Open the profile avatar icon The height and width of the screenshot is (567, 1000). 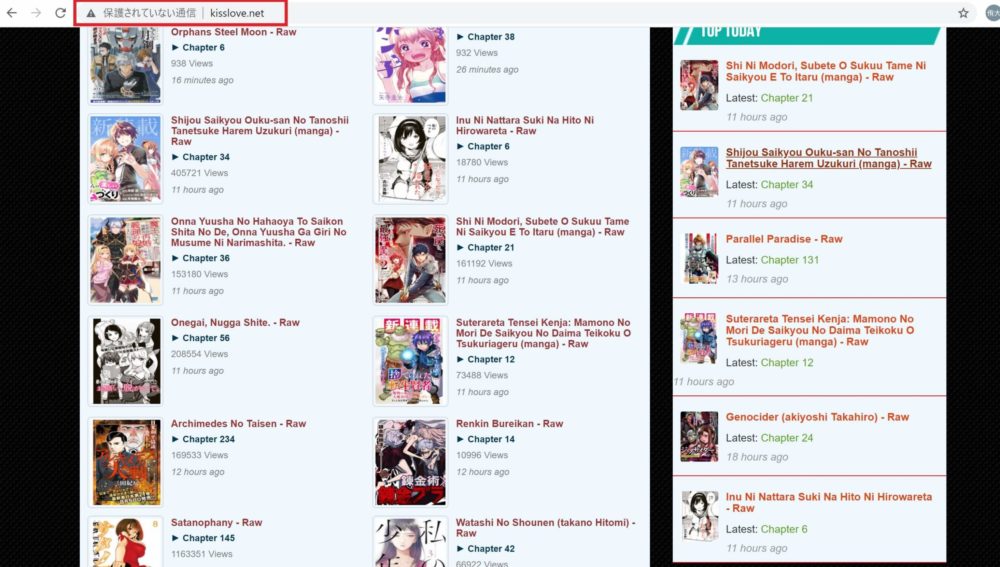(x=993, y=13)
